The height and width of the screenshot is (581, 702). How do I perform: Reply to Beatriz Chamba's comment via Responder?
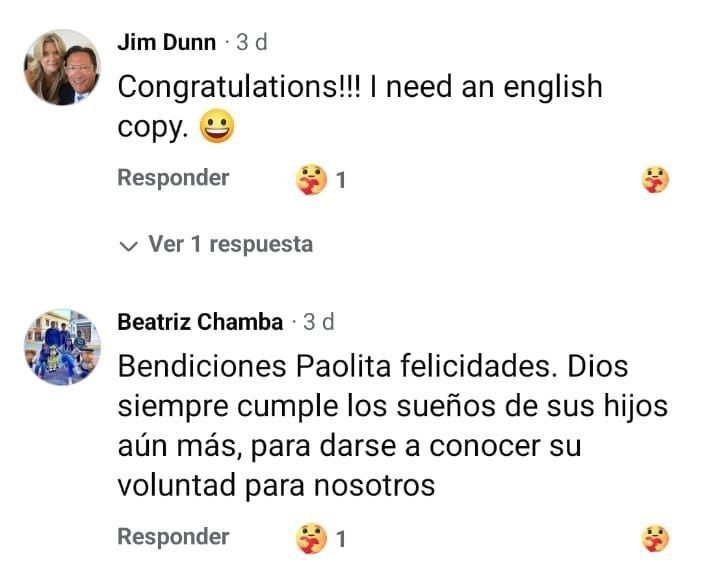tap(173, 536)
